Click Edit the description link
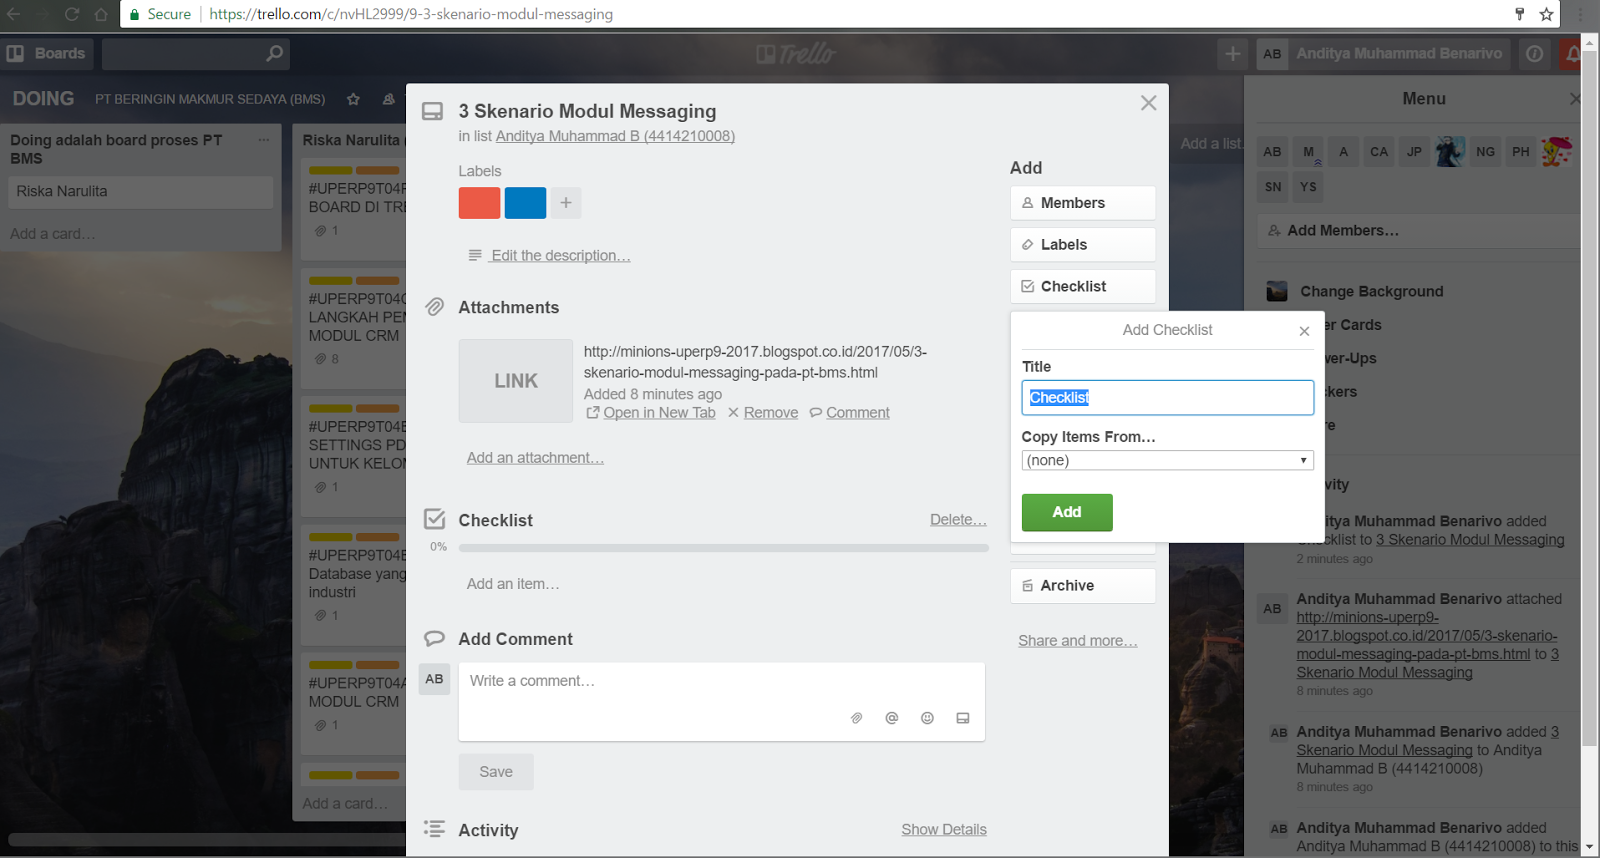Viewport: 1600px width, 858px height. tap(561, 256)
